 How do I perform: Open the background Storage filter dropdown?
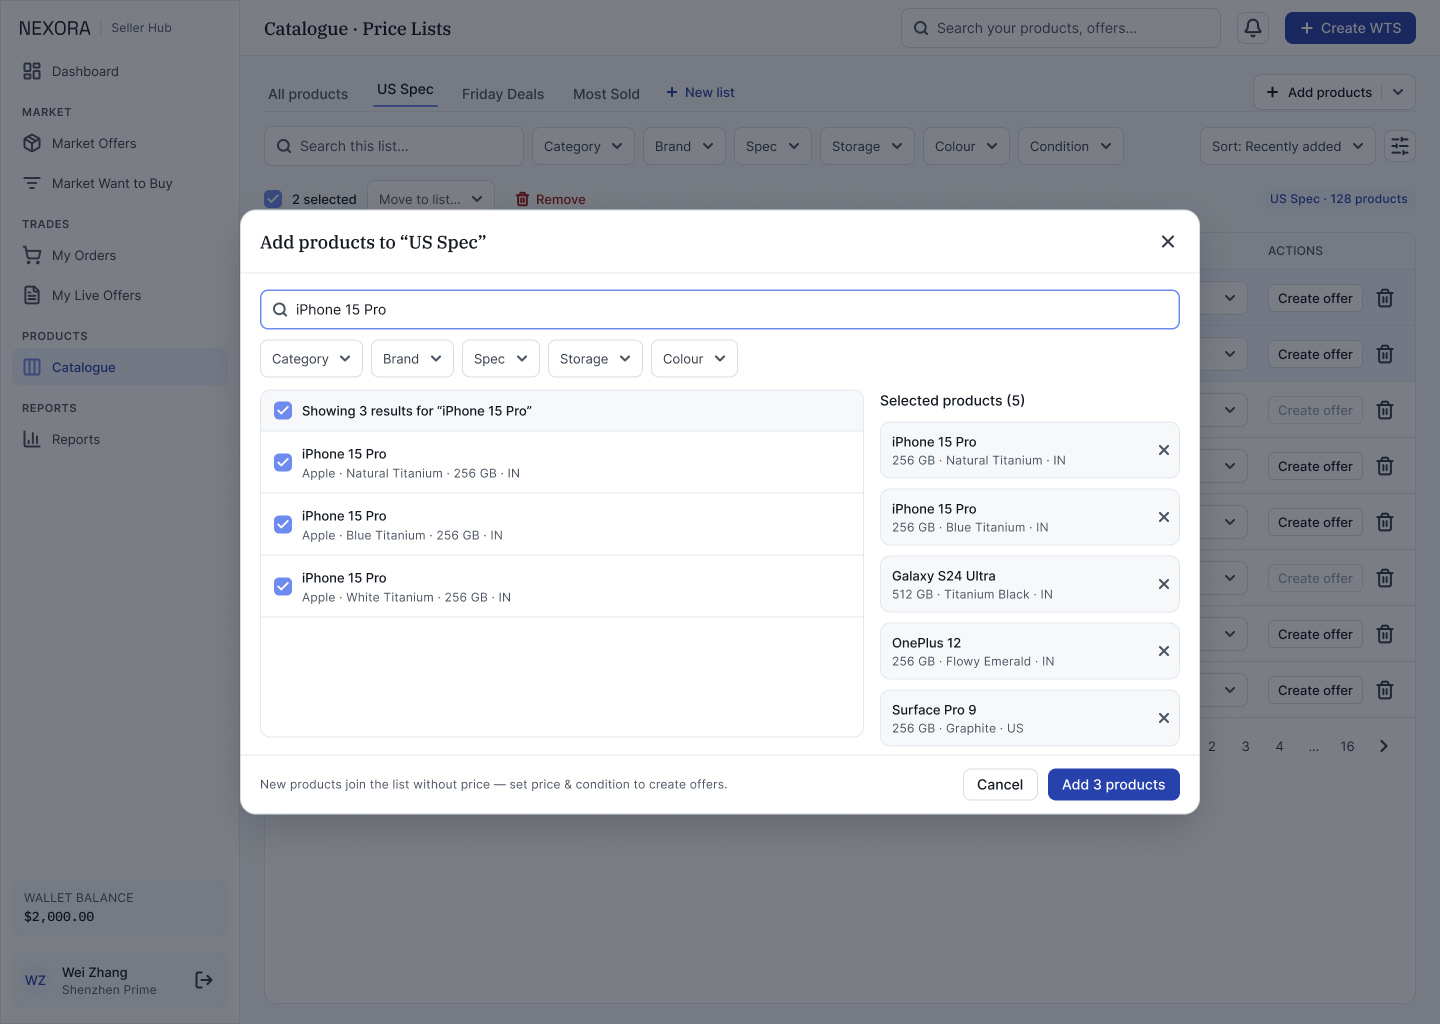pyautogui.click(x=867, y=146)
